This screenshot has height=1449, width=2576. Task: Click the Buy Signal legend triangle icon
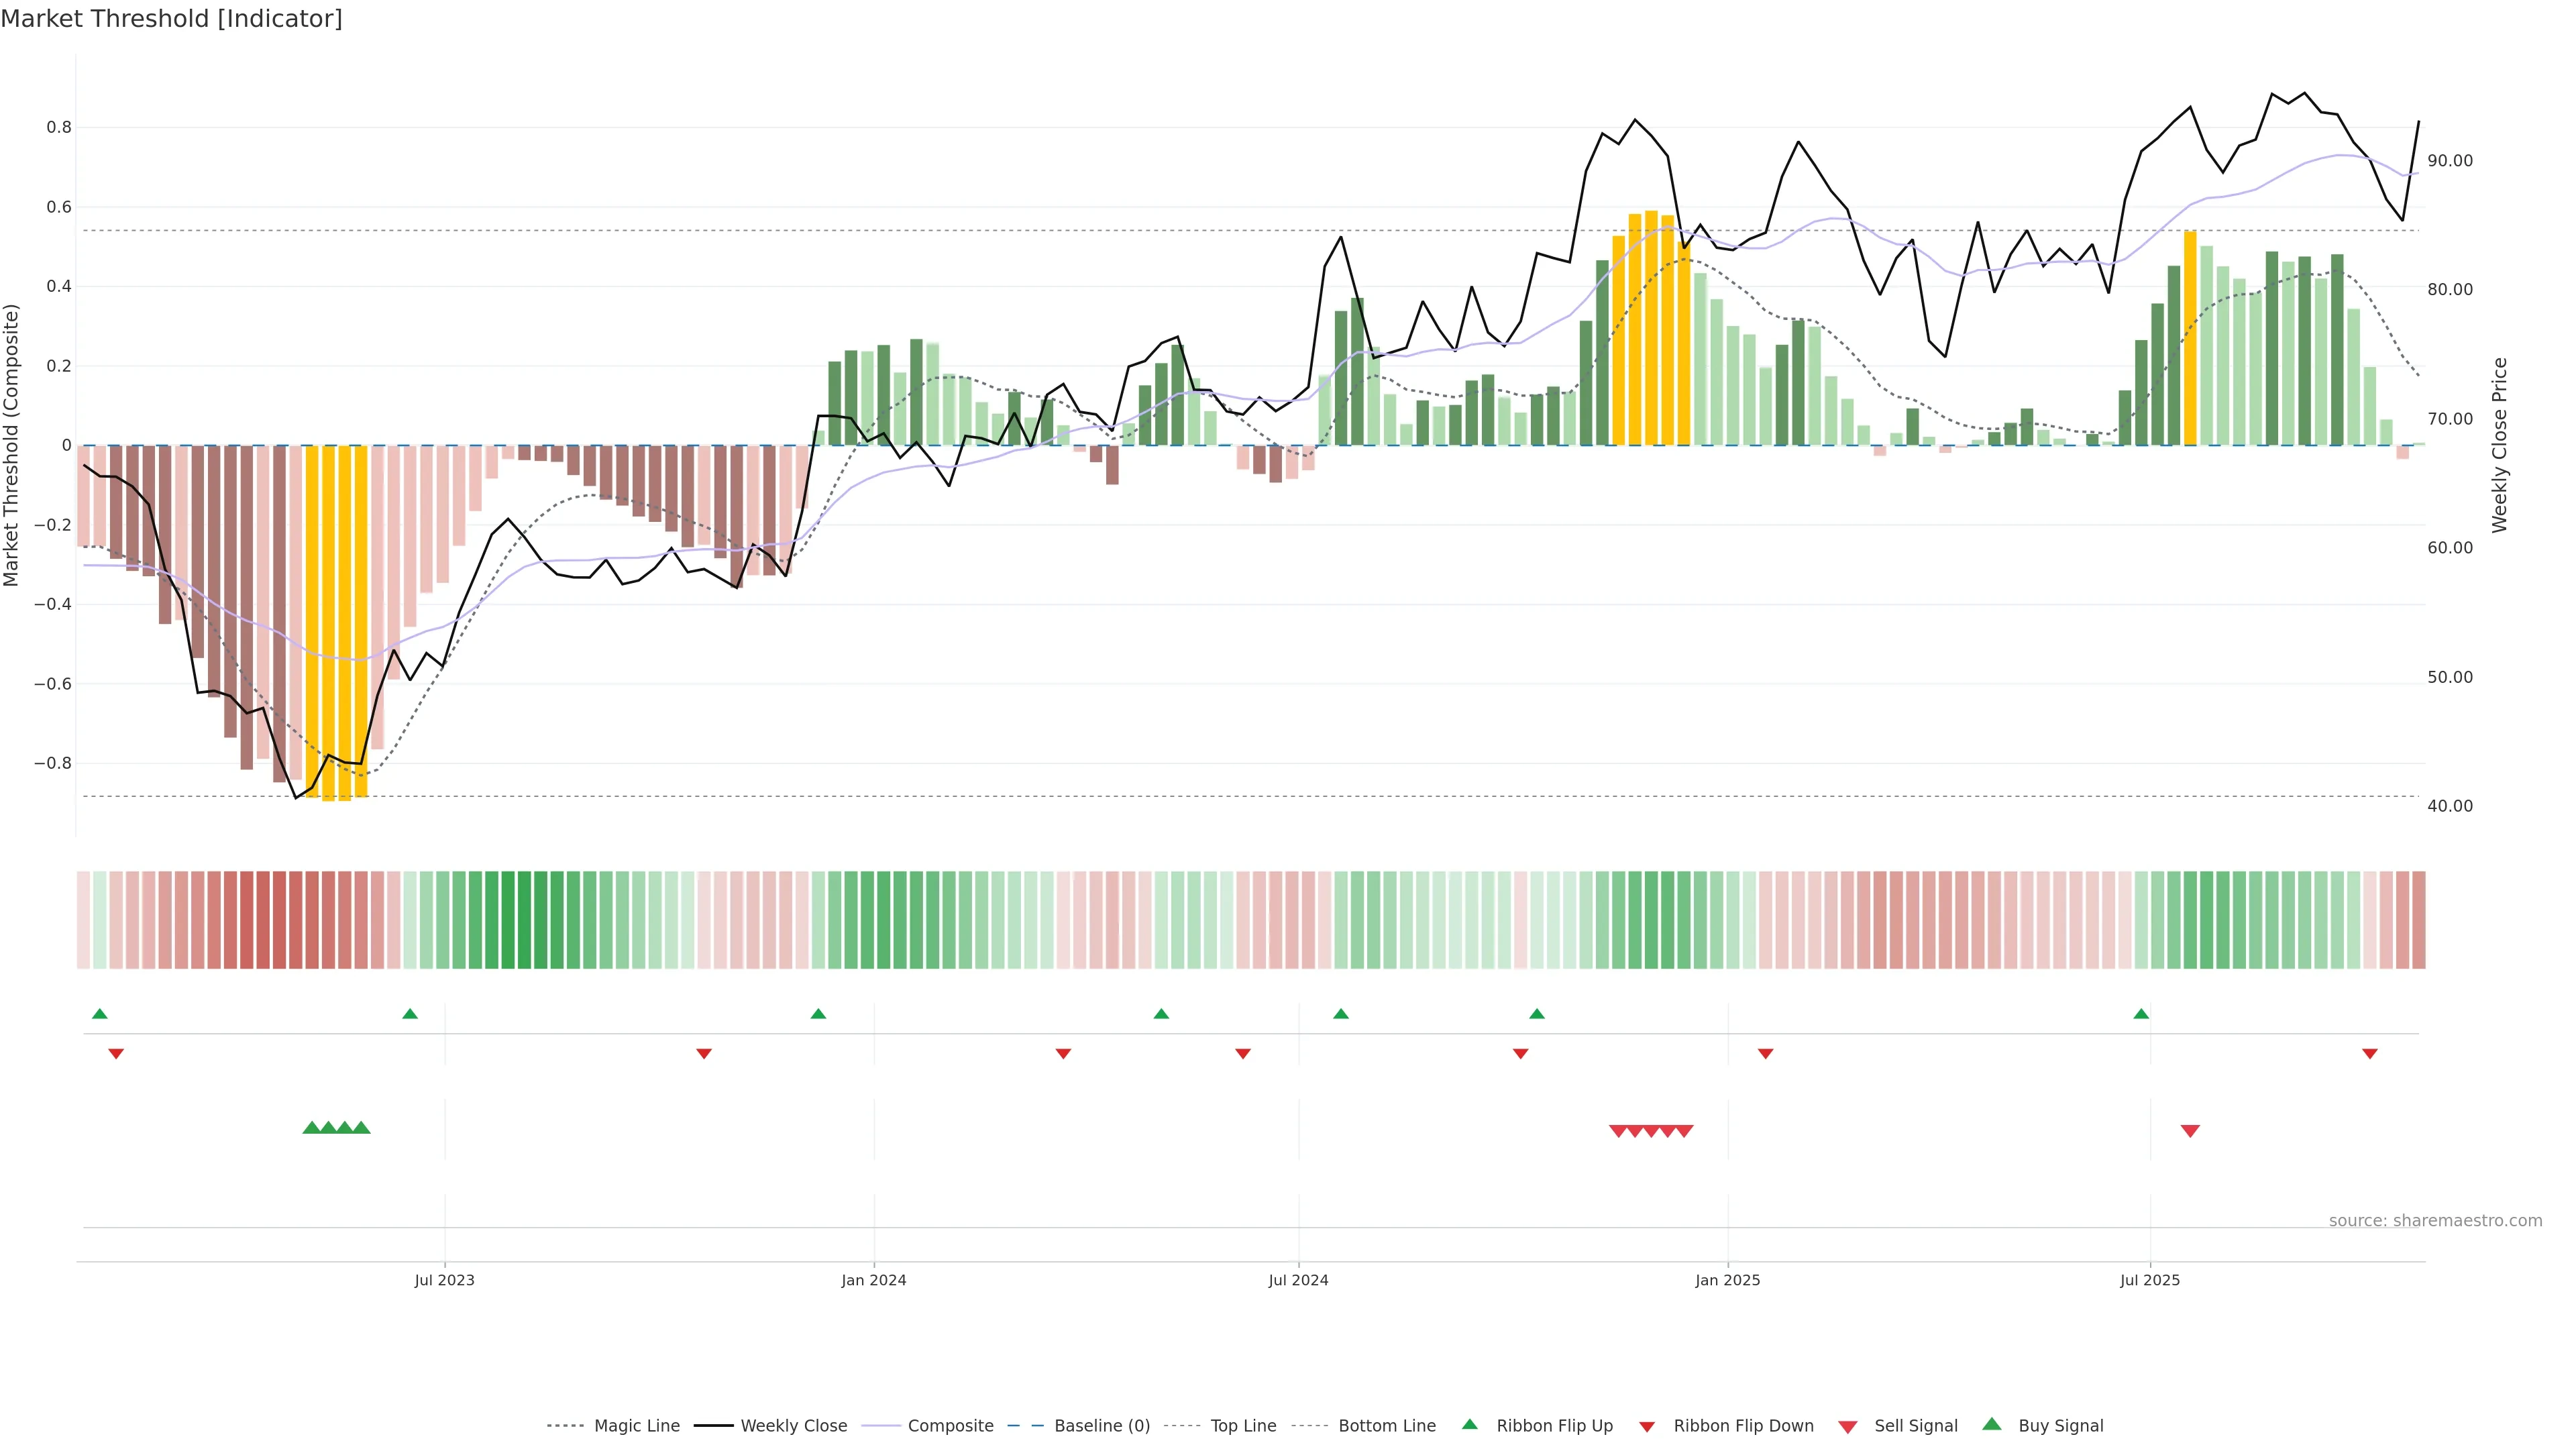pos(1992,1424)
